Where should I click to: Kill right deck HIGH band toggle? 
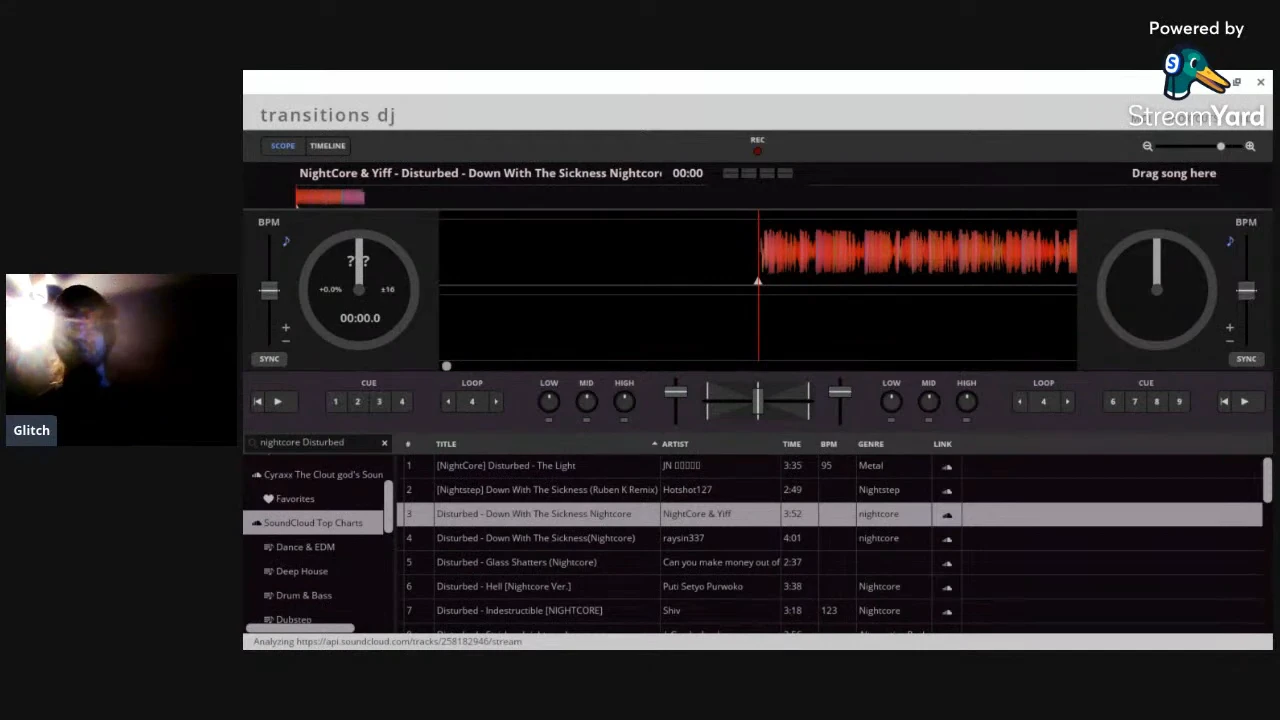[966, 420]
